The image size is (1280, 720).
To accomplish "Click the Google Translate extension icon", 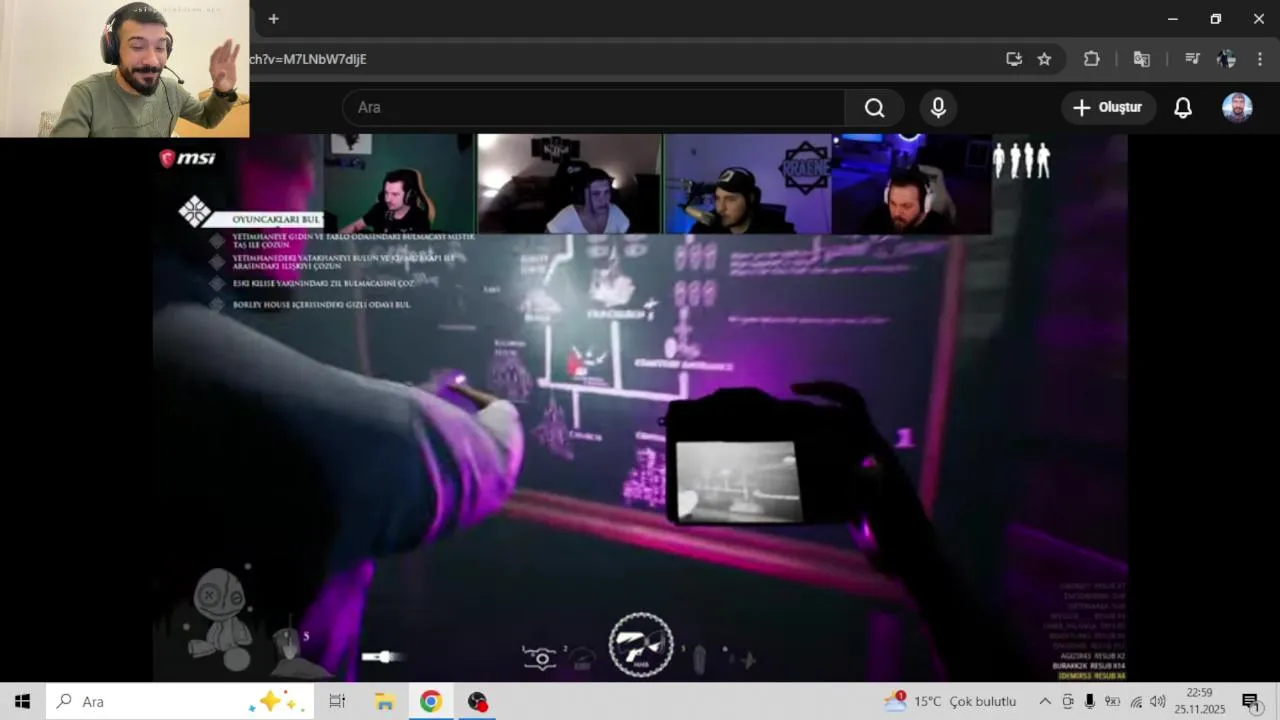I will tap(1141, 59).
